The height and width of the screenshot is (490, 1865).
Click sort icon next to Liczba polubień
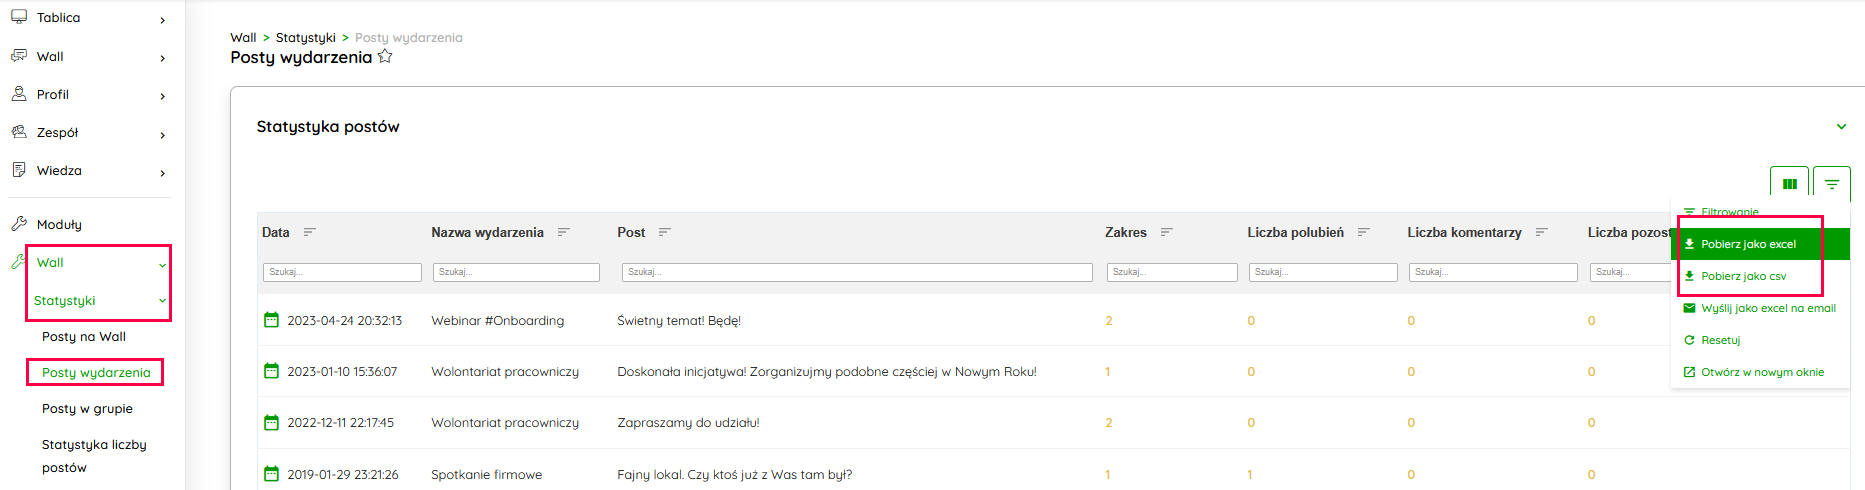click(1364, 232)
